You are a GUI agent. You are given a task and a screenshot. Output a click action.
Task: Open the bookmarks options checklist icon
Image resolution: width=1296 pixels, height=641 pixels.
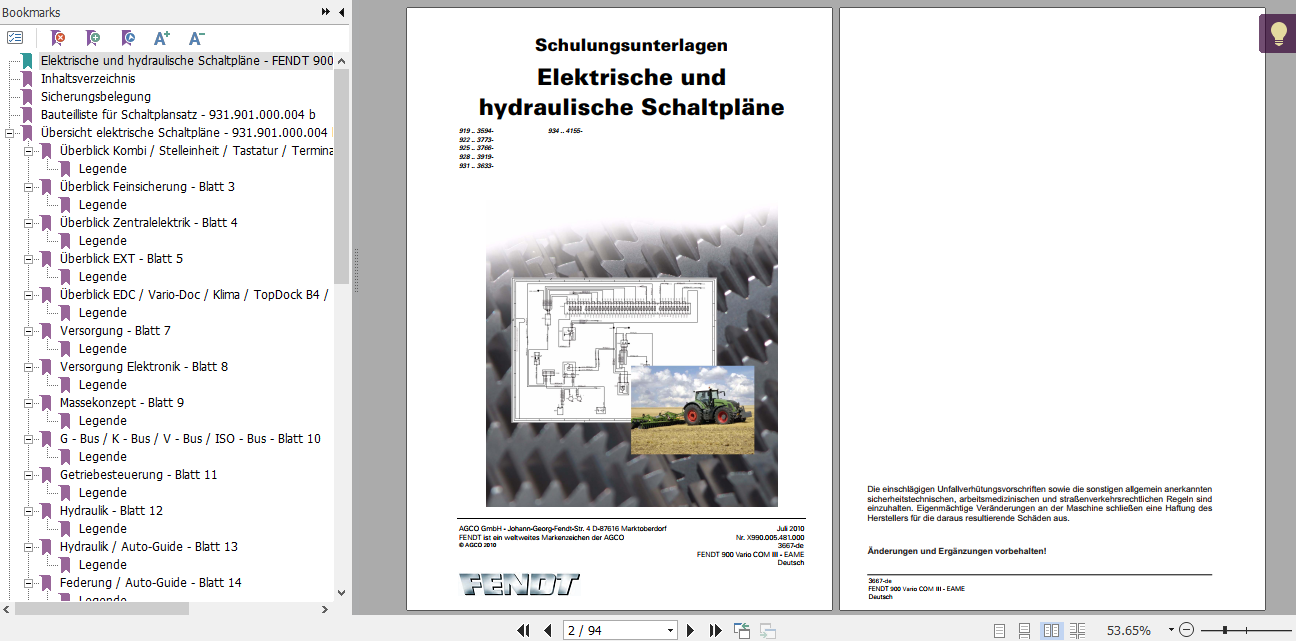pos(15,38)
